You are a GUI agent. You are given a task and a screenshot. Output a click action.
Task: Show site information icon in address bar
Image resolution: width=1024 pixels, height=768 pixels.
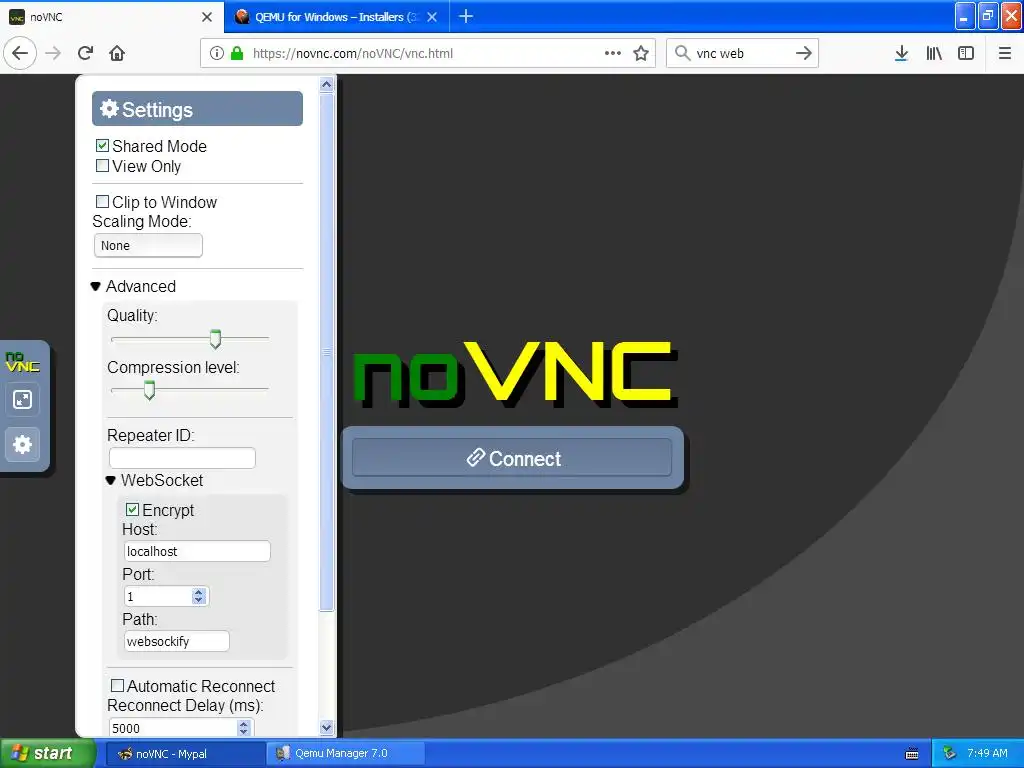coord(216,53)
